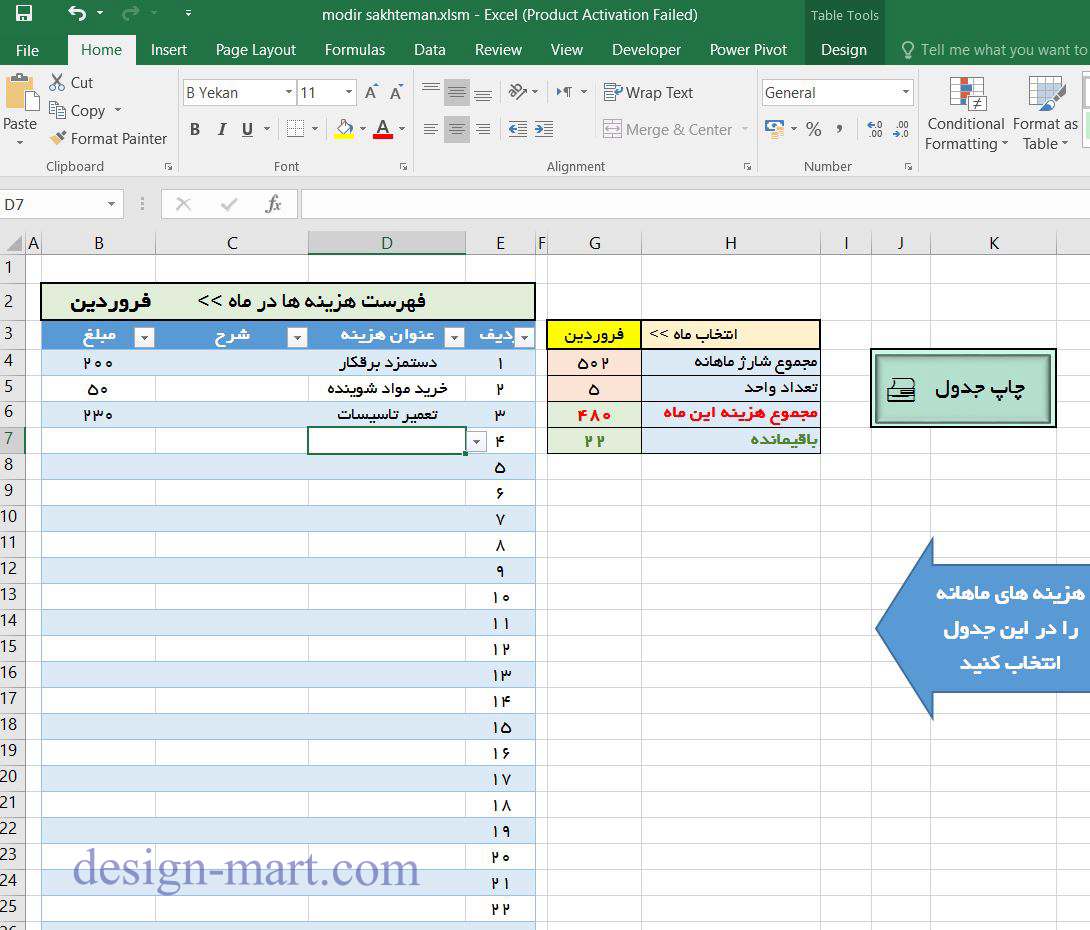Click the Tell me what you want search

(994, 50)
